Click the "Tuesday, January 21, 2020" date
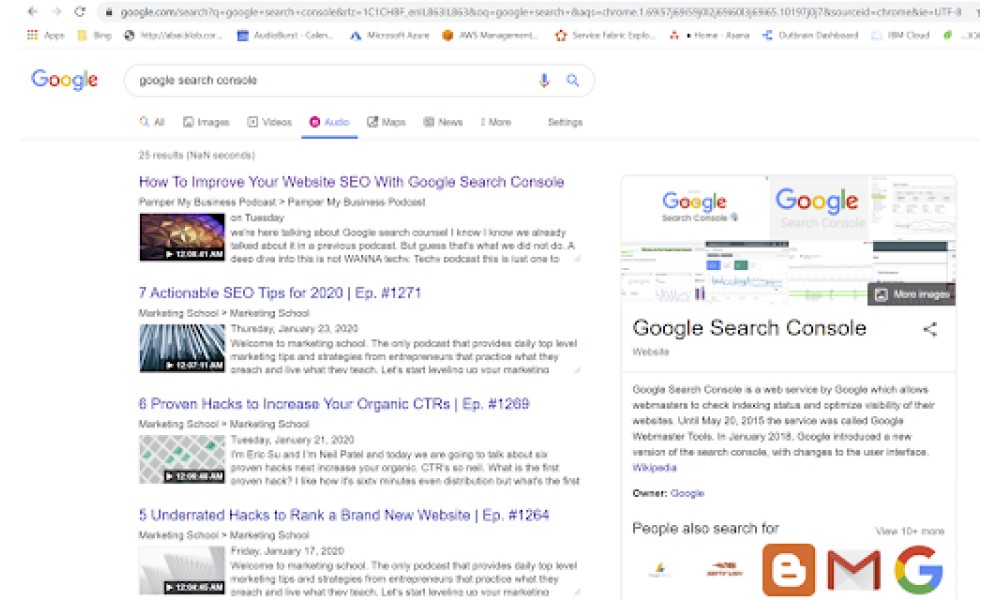Viewport: 1000px width, 600px height. [292, 439]
